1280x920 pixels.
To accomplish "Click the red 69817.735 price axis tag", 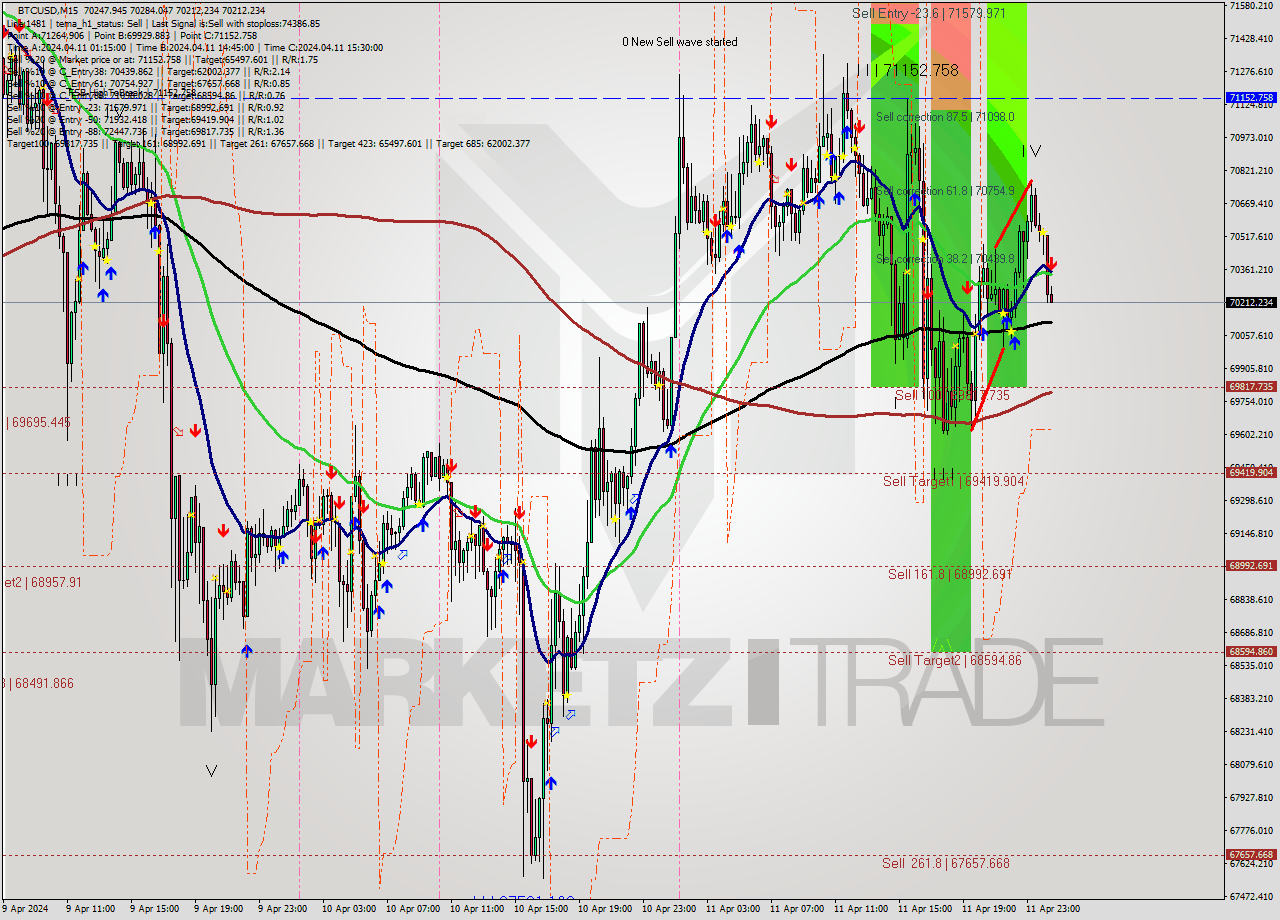I will pyautogui.click(x=1250, y=387).
